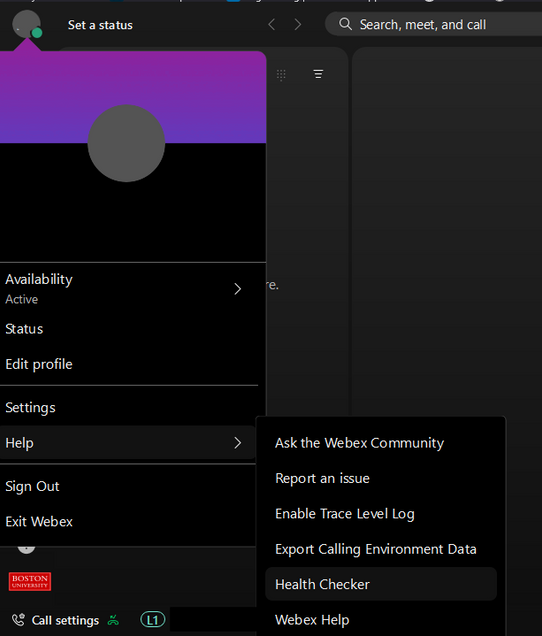This screenshot has width=542, height=636.
Task: Focus the Search, meet, and call field
Action: click(434, 24)
